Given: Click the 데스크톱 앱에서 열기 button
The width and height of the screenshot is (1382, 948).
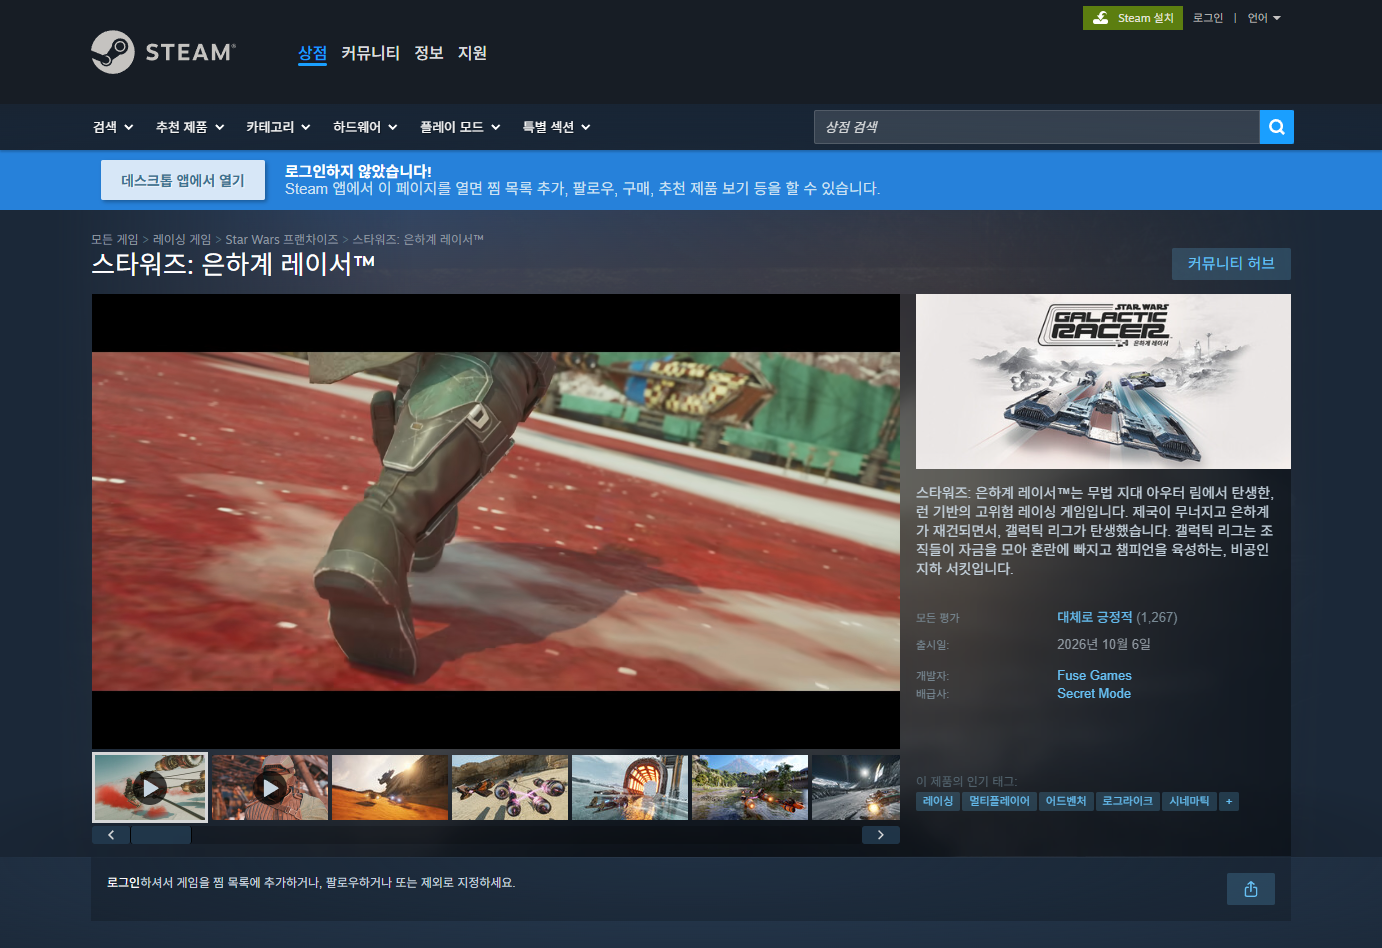Looking at the screenshot, I should [183, 180].
